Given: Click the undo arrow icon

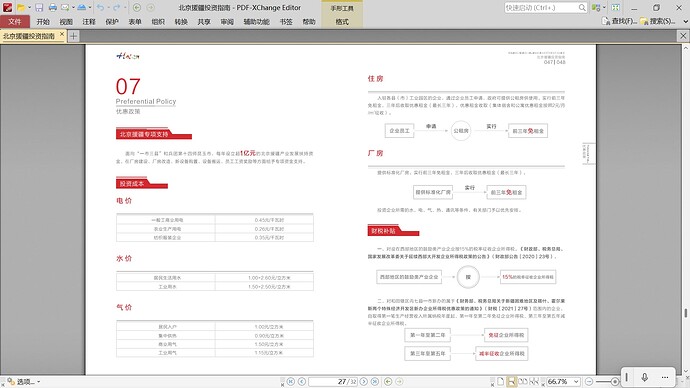Looking at the screenshot, I should [x=100, y=7].
